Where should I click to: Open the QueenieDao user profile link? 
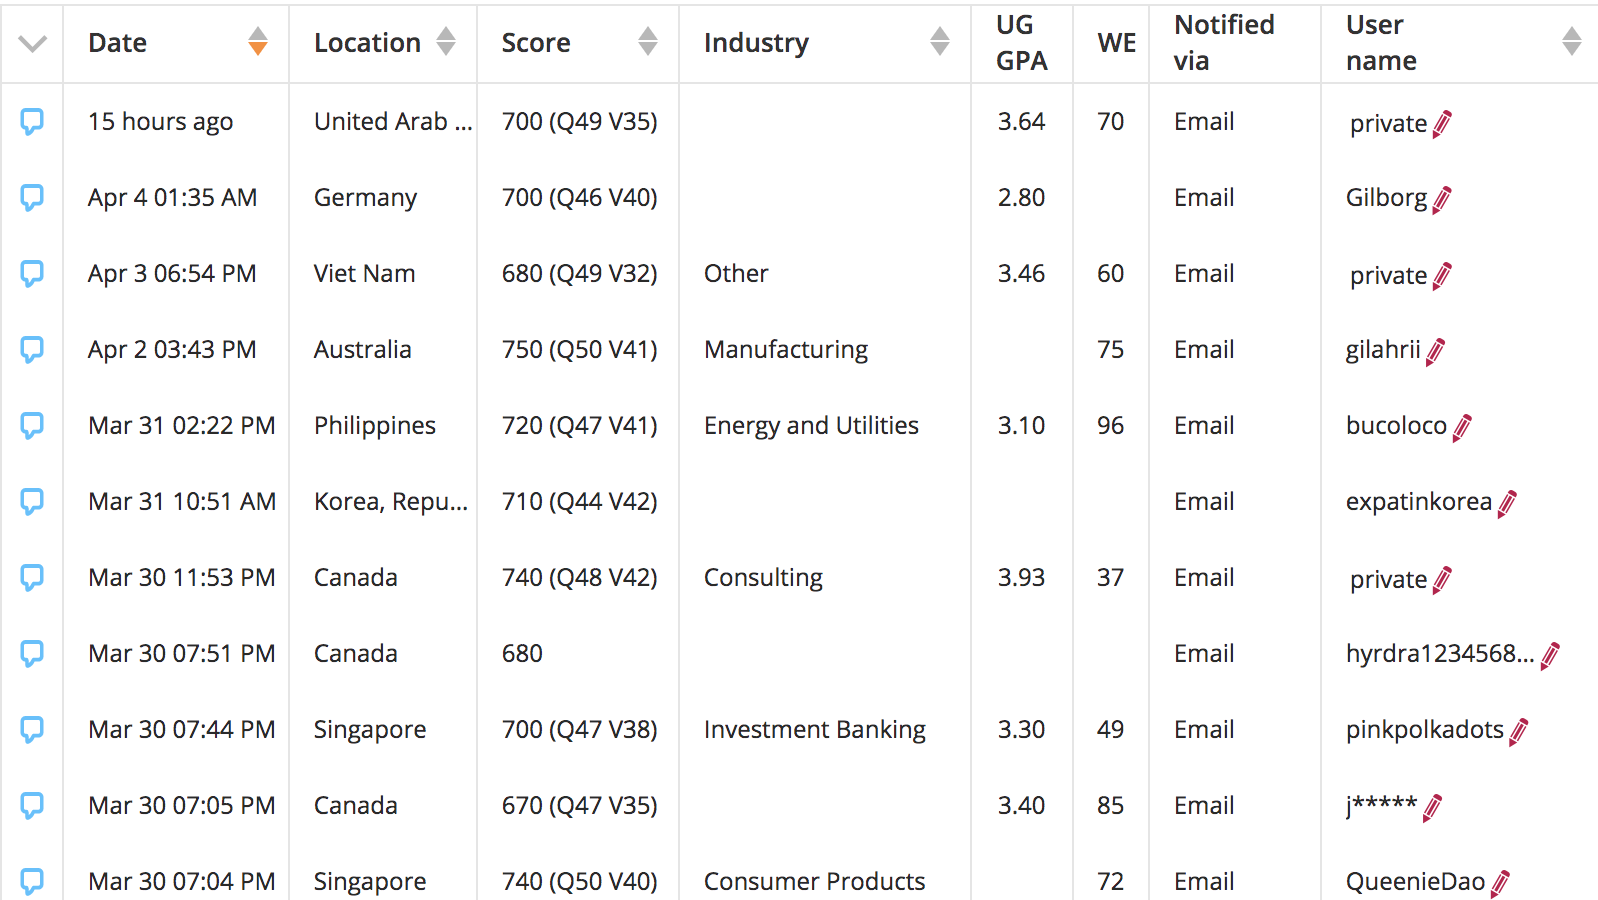(x=1415, y=882)
